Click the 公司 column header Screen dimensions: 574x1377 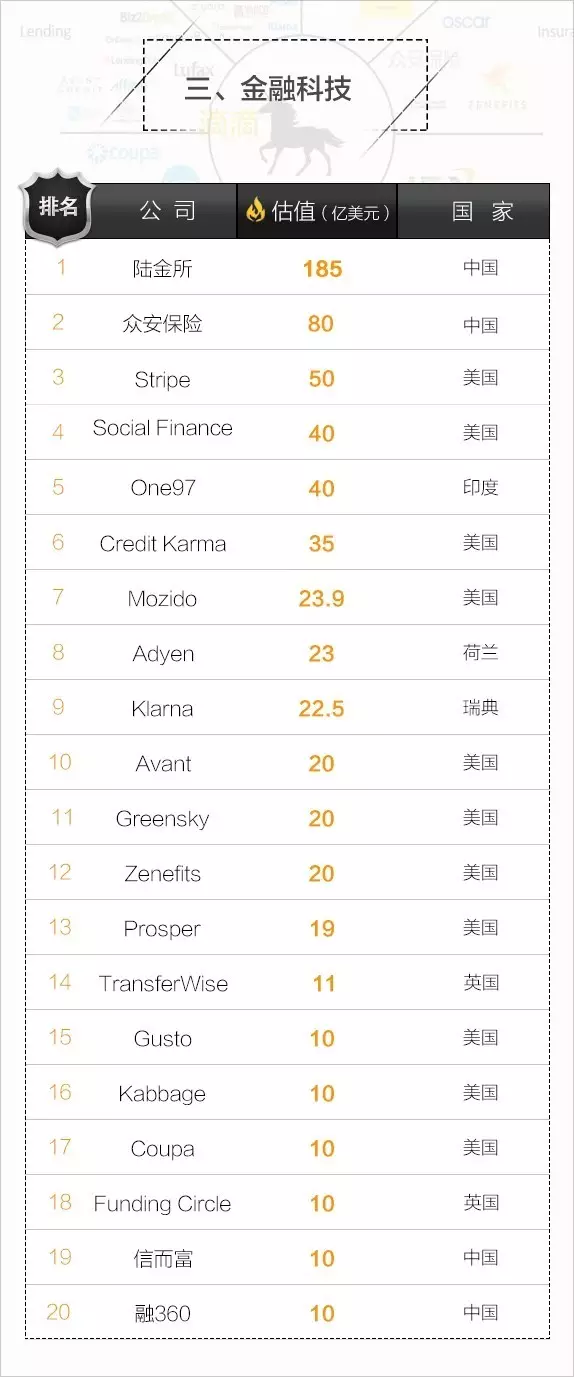coord(167,211)
